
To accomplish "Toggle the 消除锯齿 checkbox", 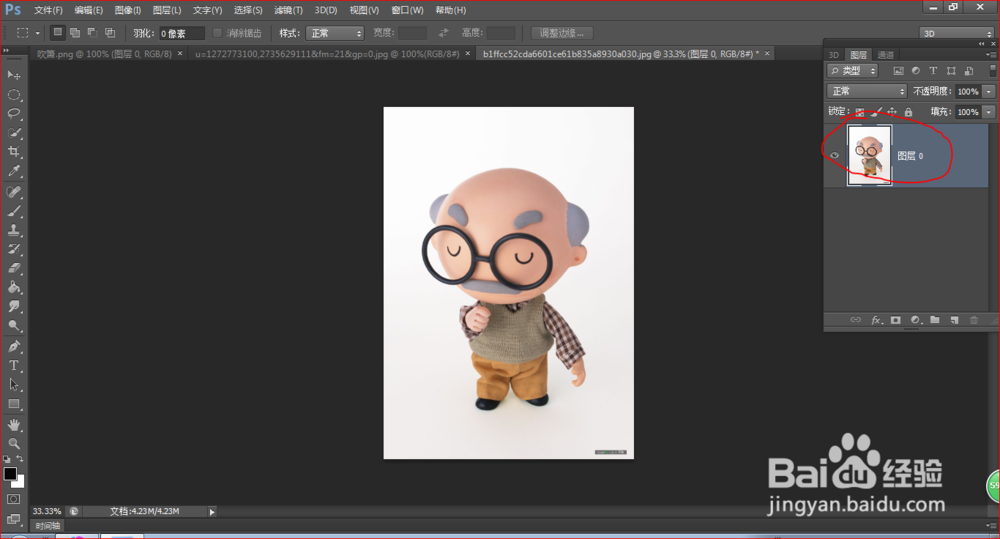I will click(217, 33).
